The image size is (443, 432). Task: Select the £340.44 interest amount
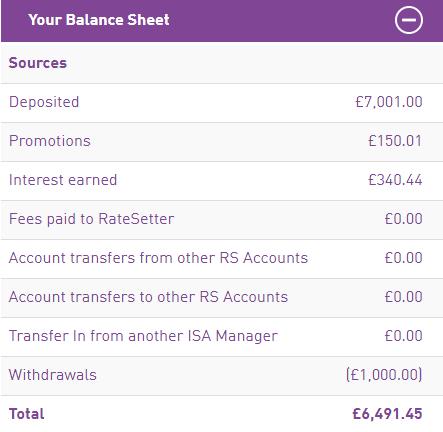click(395, 180)
